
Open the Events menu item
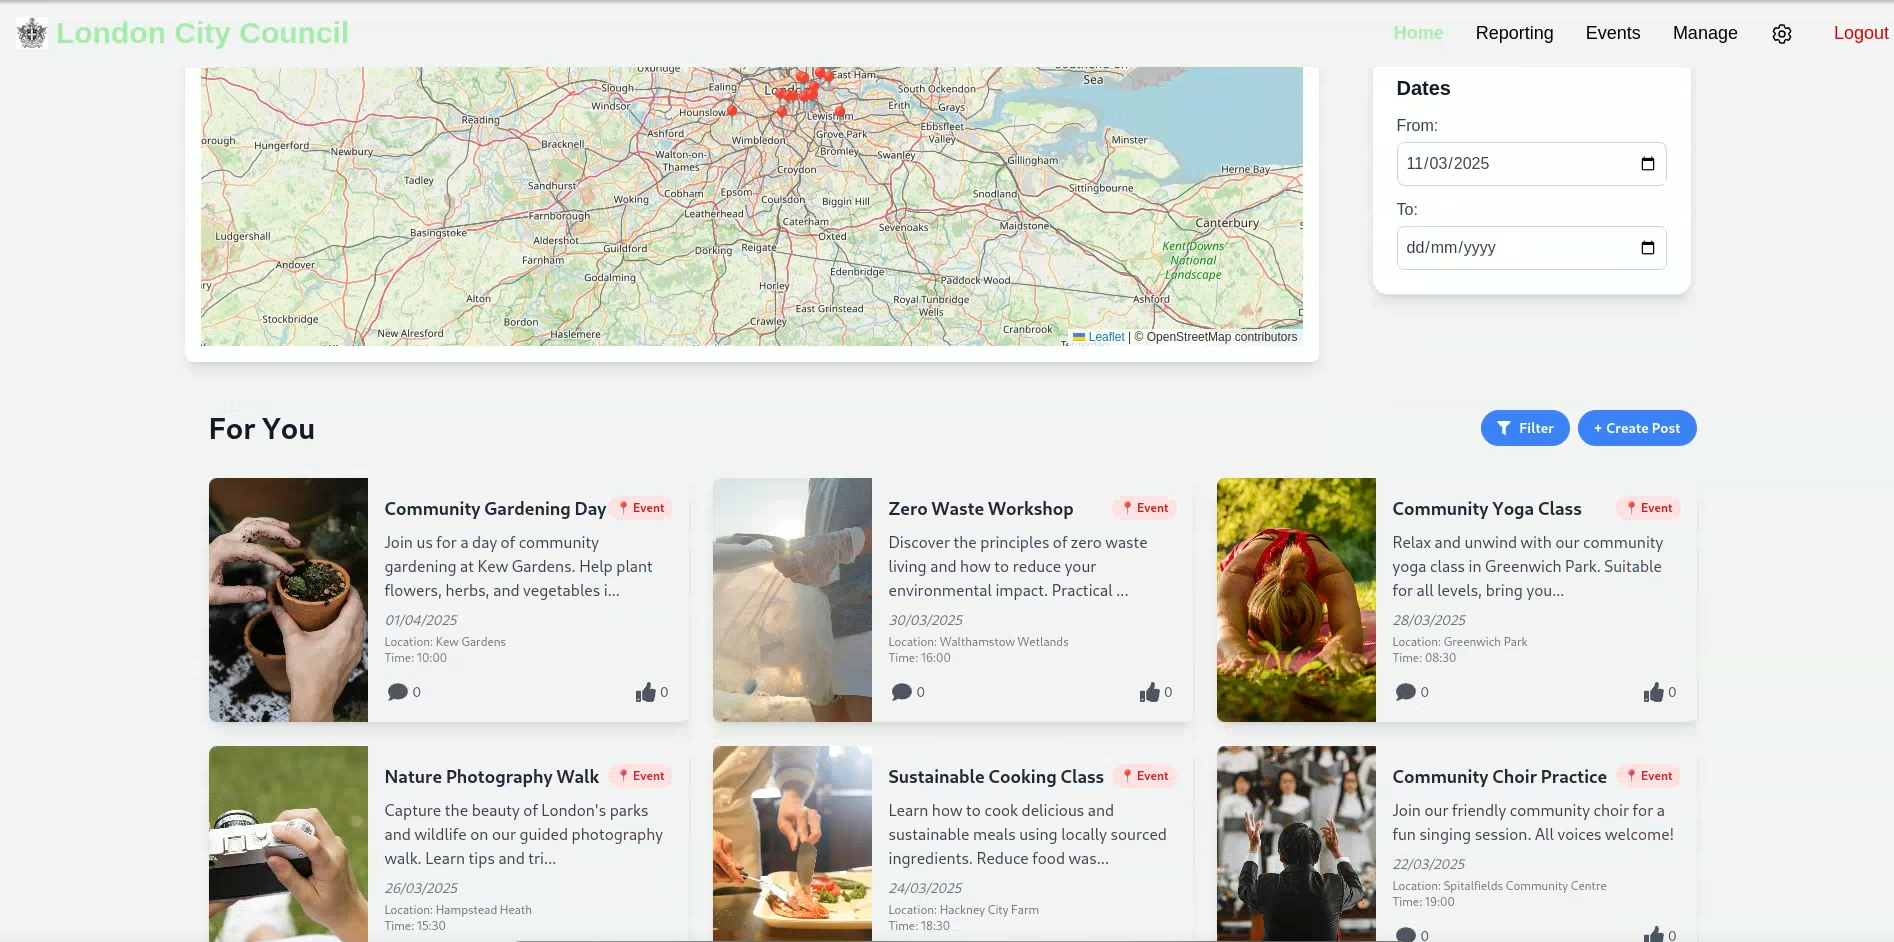tap(1612, 33)
